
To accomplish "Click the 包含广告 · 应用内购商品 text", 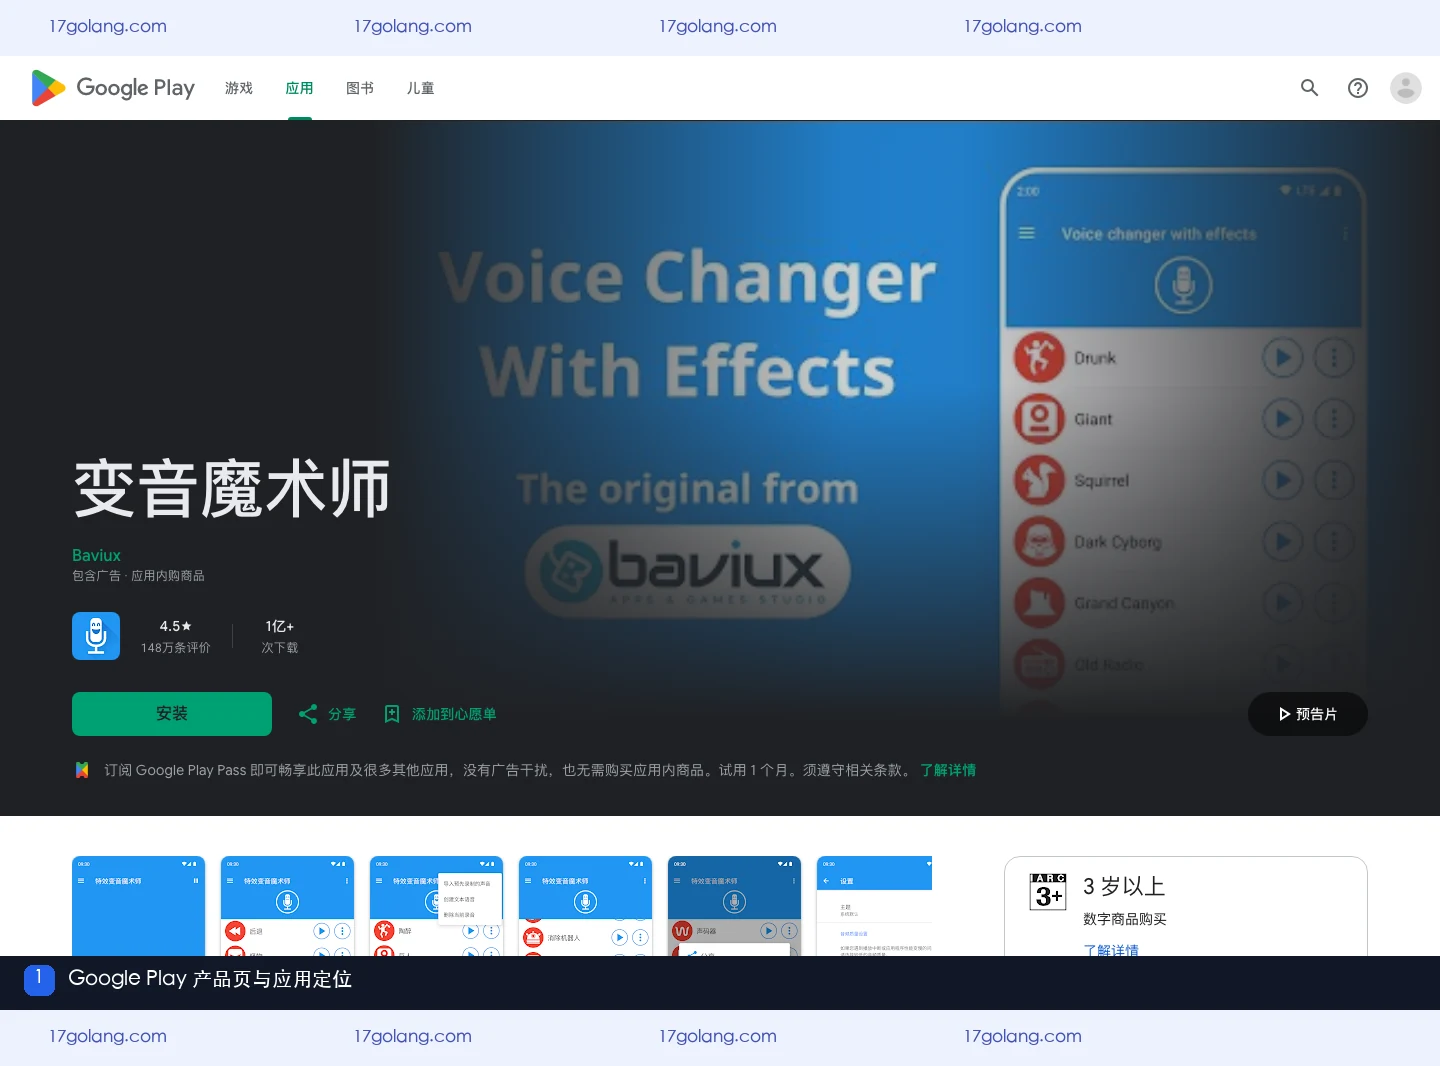I will [x=138, y=576].
